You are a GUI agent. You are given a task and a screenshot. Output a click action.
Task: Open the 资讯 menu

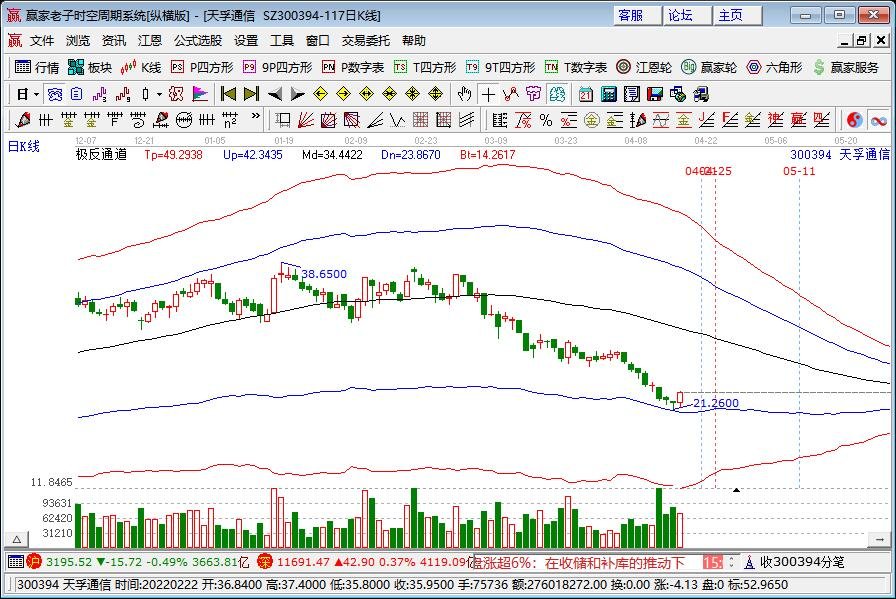[114, 41]
